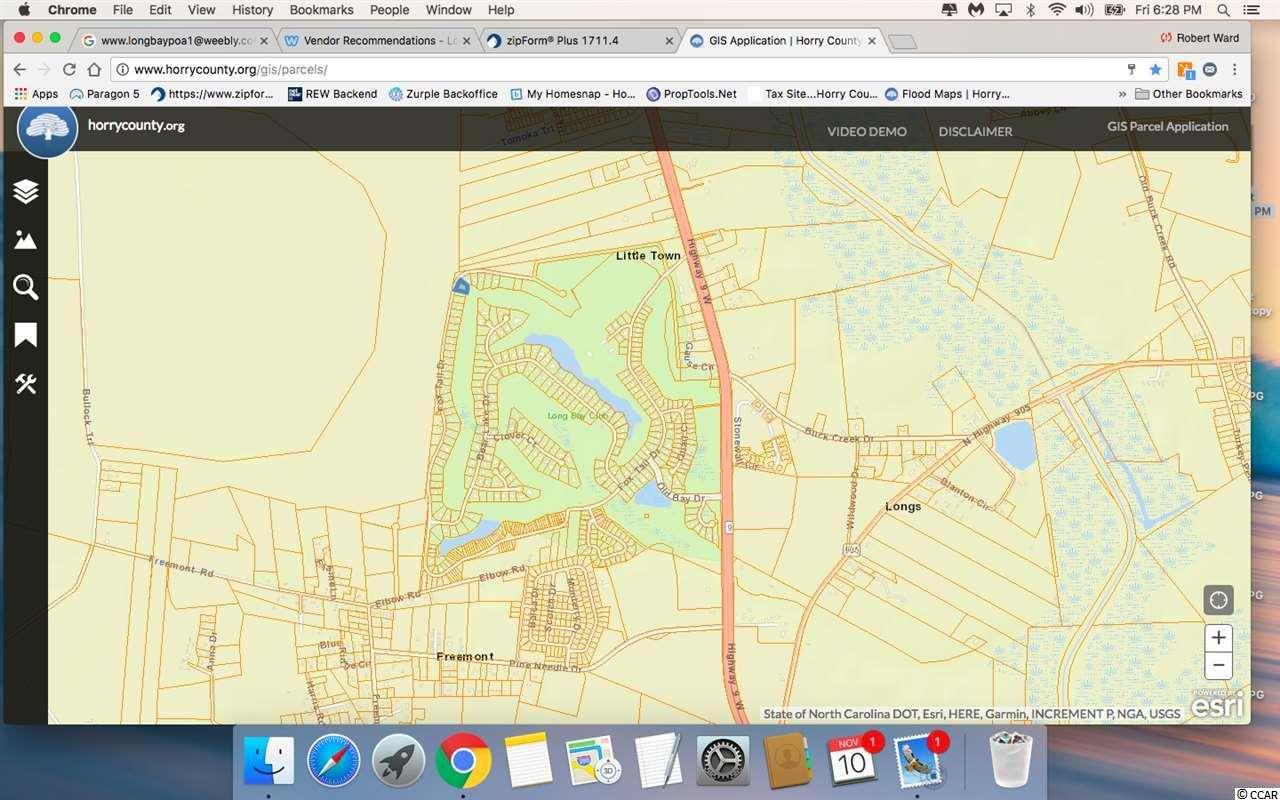Open the History menu
Image resolution: width=1280 pixels, height=800 pixels.
pyautogui.click(x=252, y=10)
